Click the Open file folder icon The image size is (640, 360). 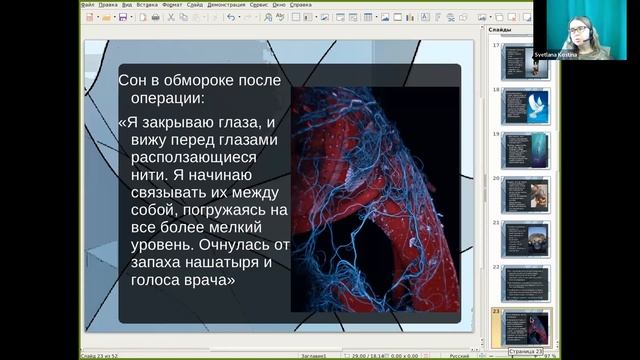click(x=107, y=18)
